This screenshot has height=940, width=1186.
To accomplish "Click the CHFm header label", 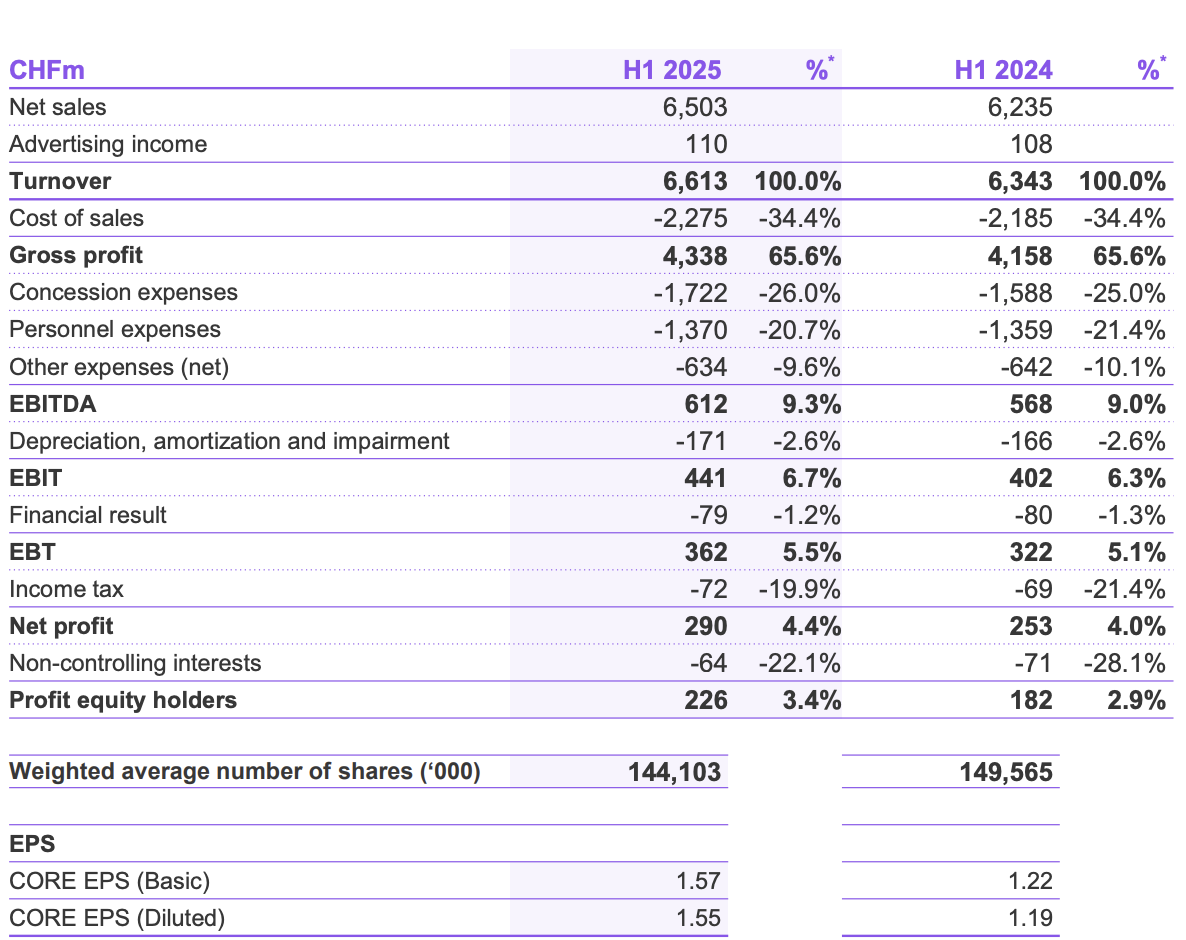I will click(47, 70).
